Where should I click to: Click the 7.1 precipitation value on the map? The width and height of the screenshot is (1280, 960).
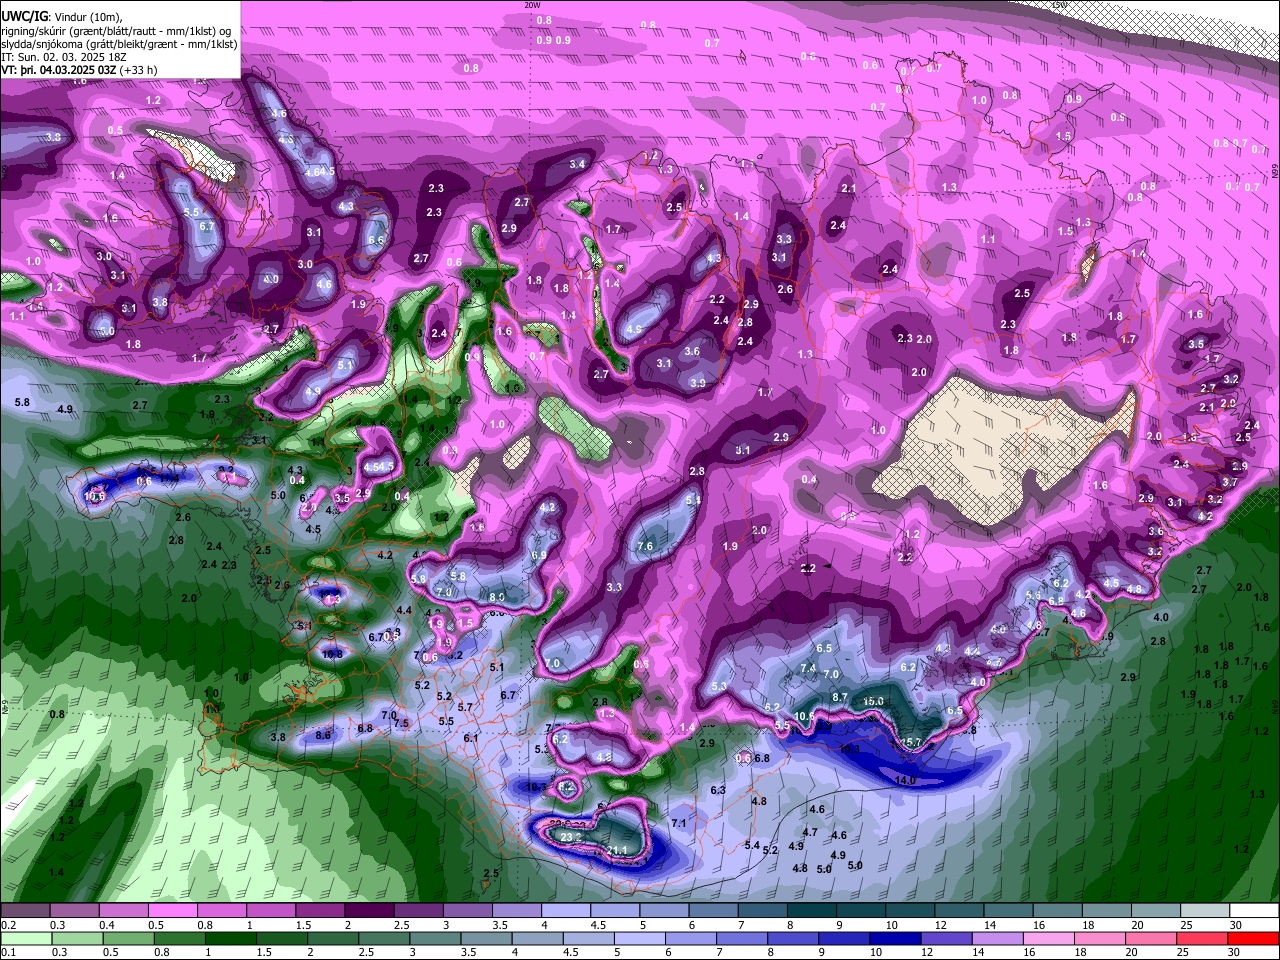tap(679, 823)
